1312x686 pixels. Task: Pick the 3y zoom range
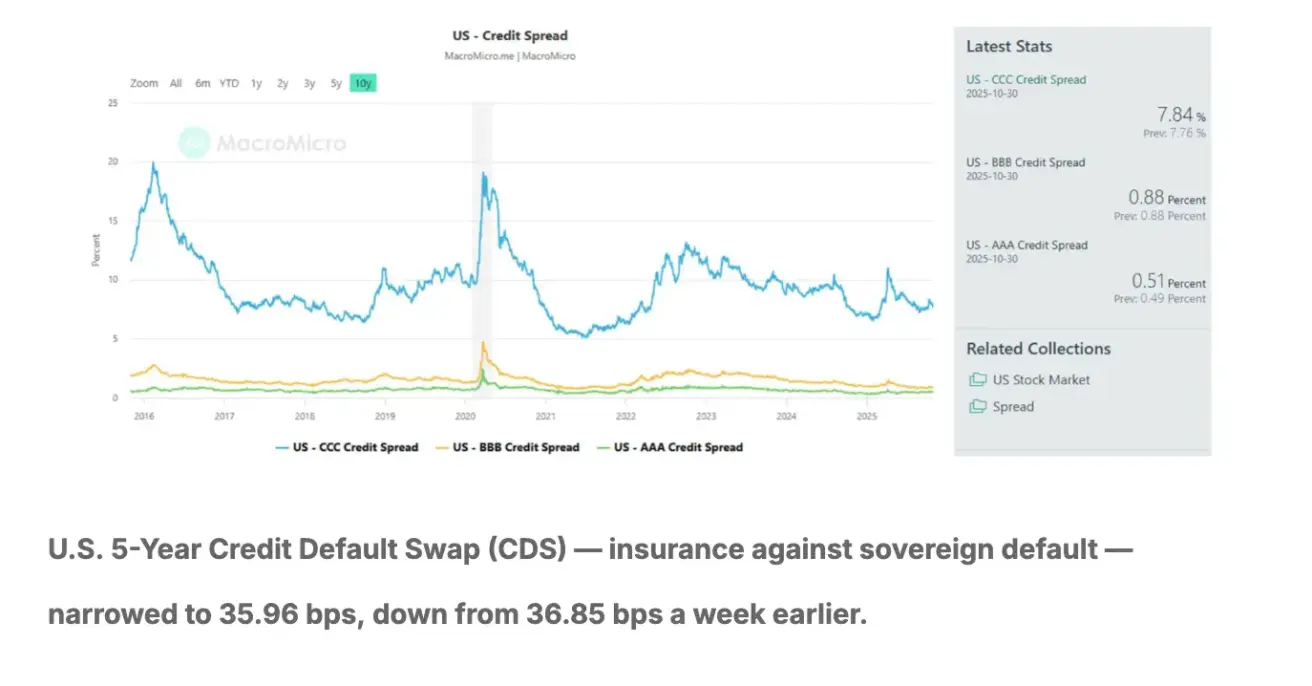click(310, 84)
